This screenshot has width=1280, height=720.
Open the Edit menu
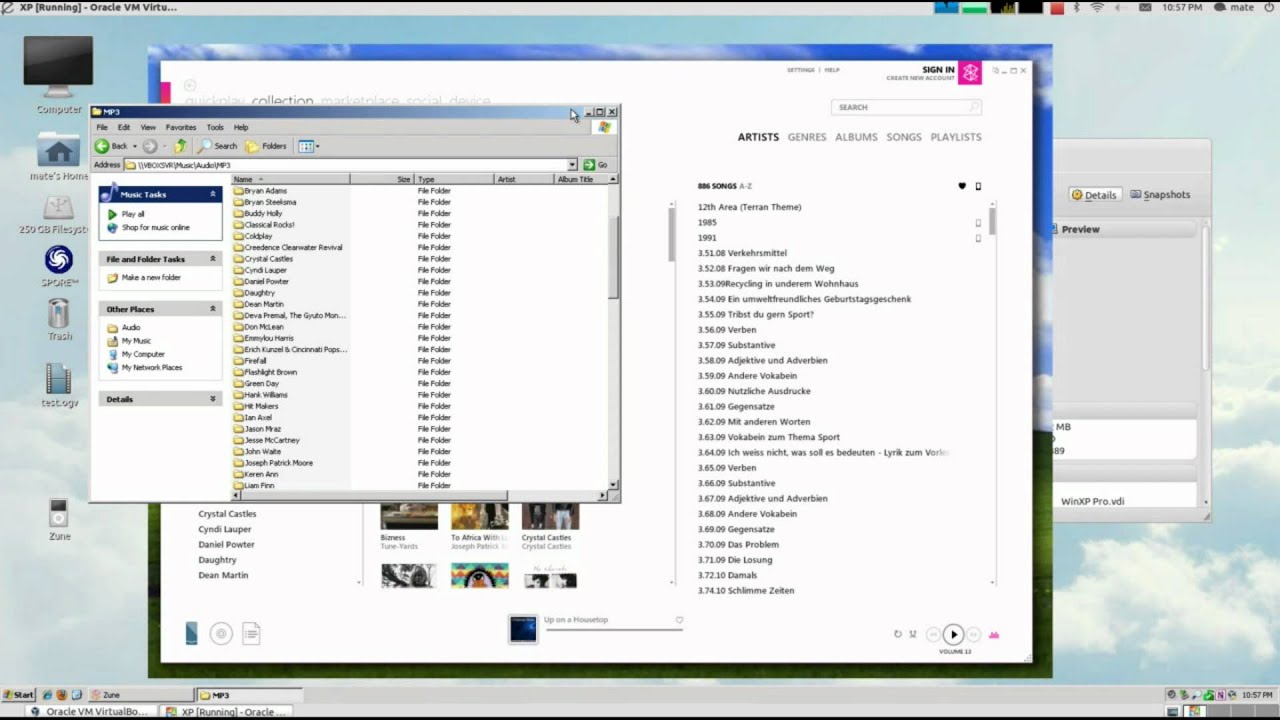point(124,128)
